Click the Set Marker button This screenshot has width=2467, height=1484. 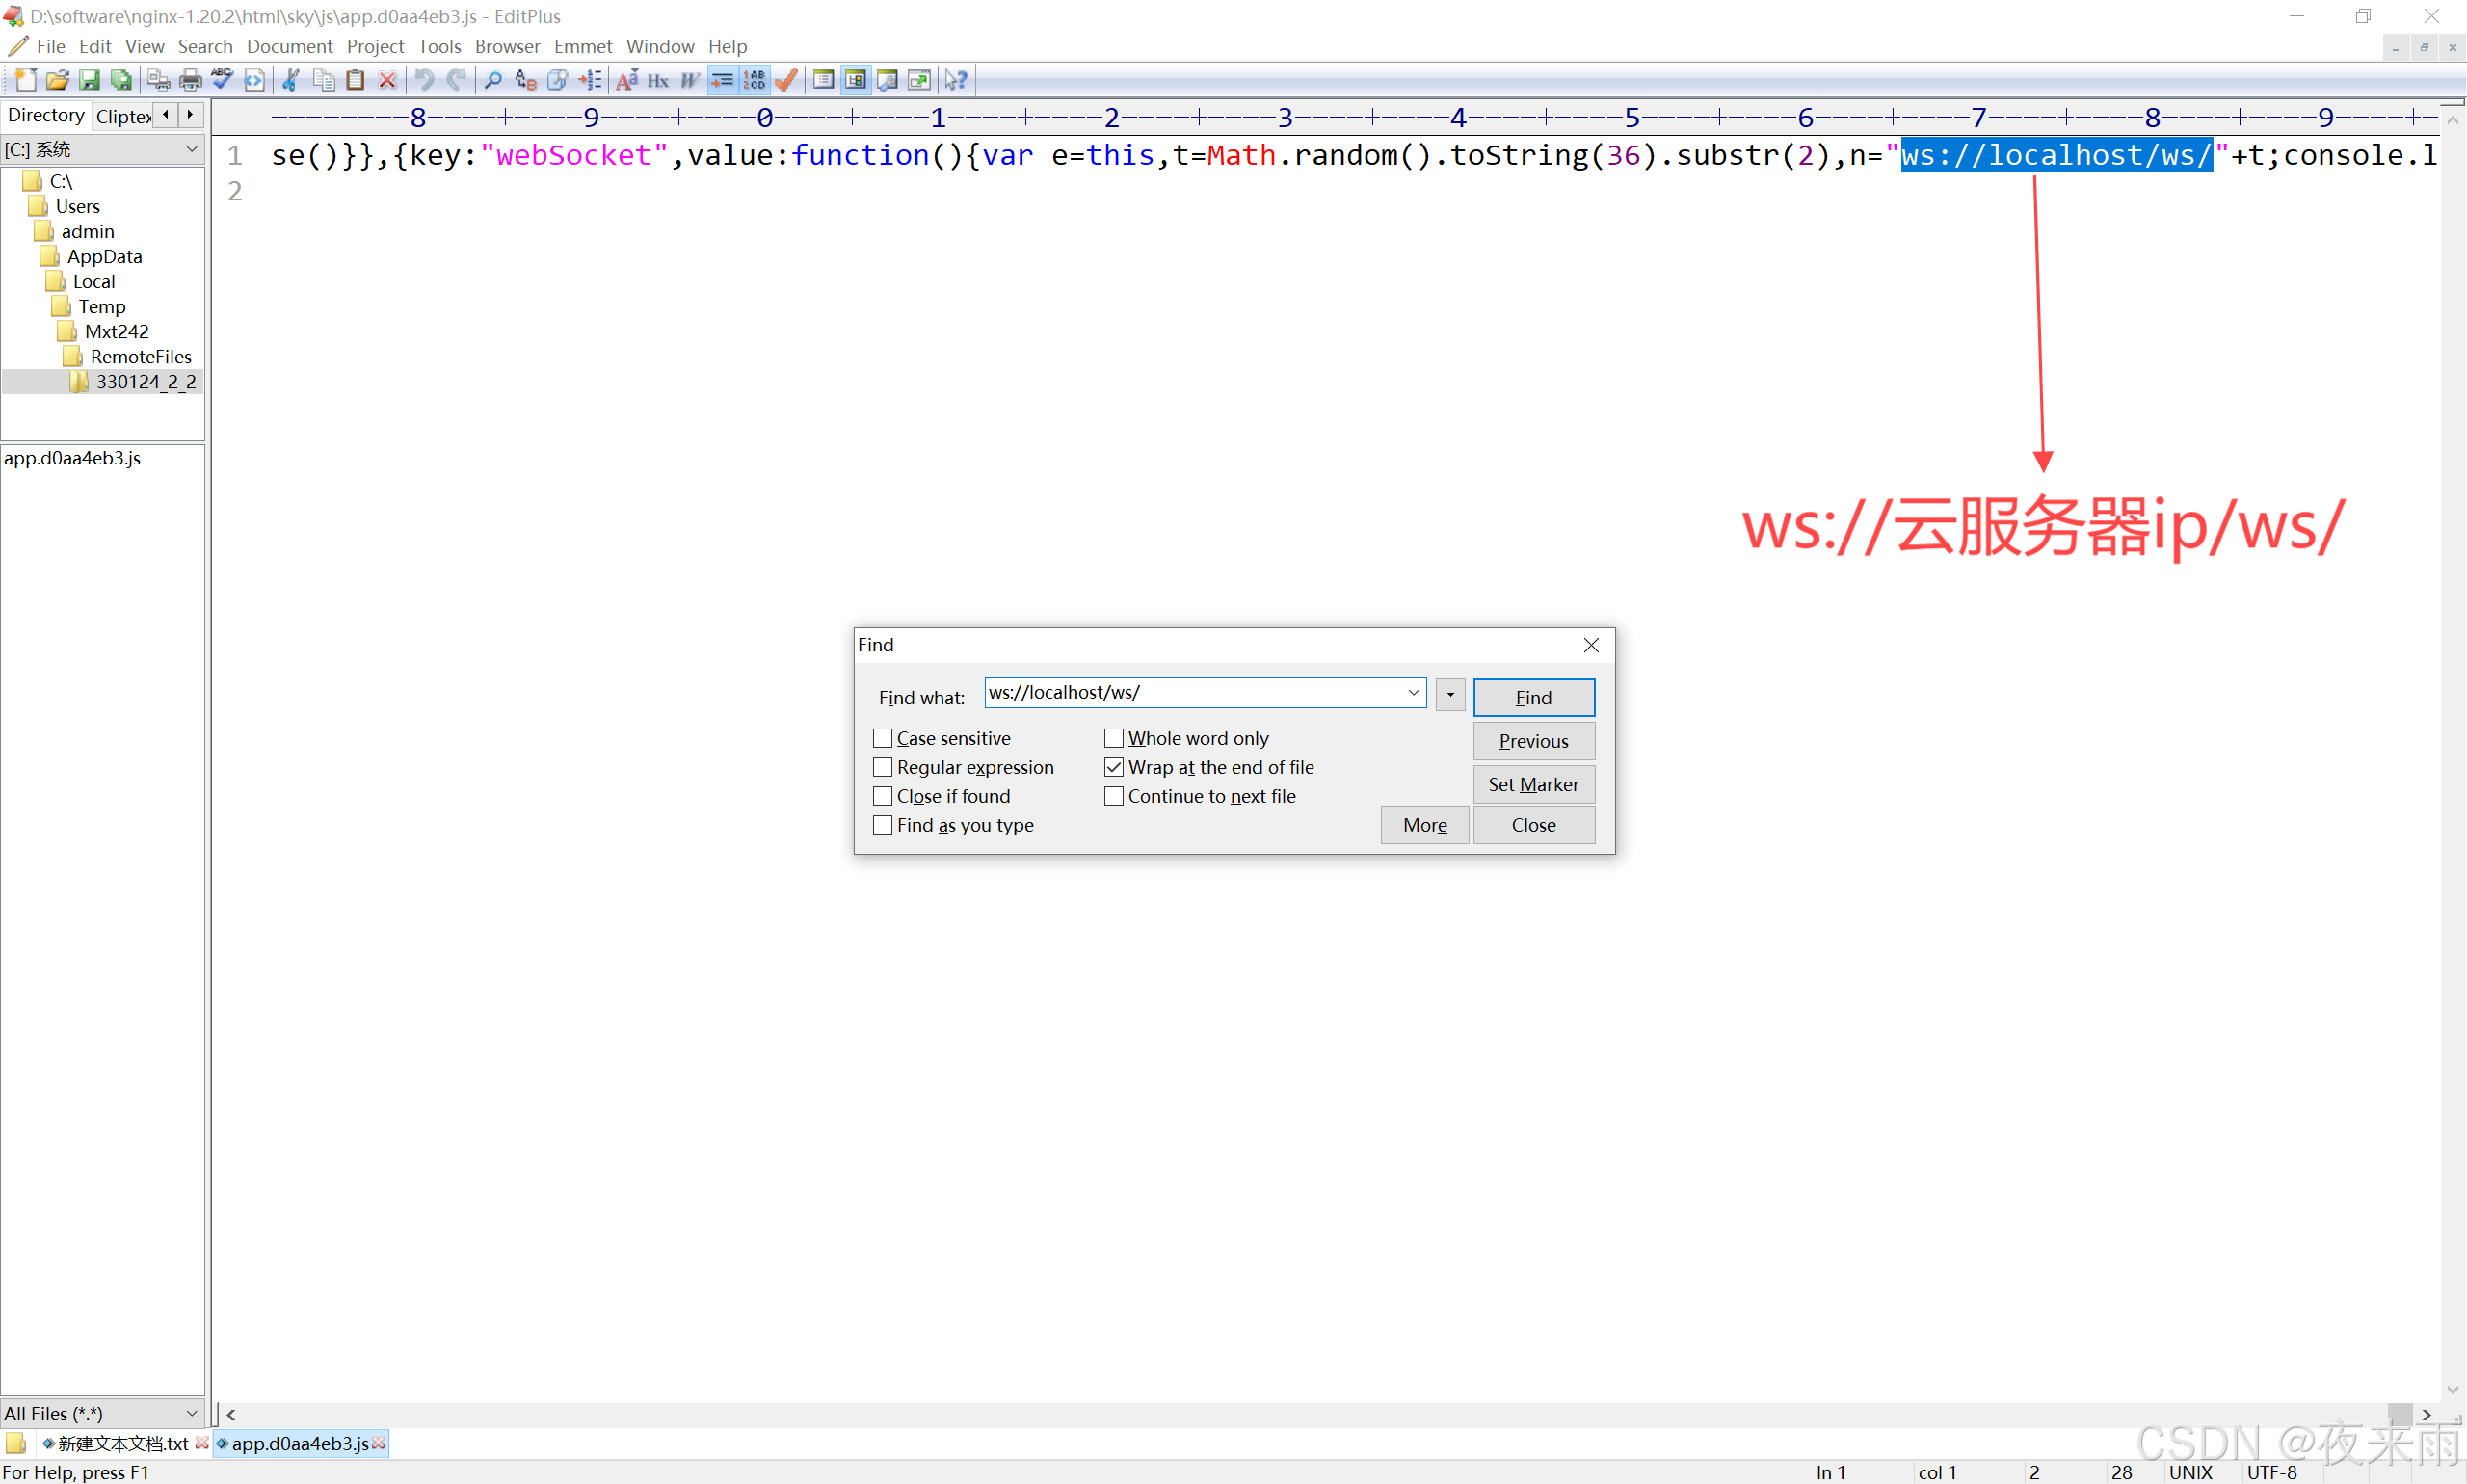pos(1532,784)
